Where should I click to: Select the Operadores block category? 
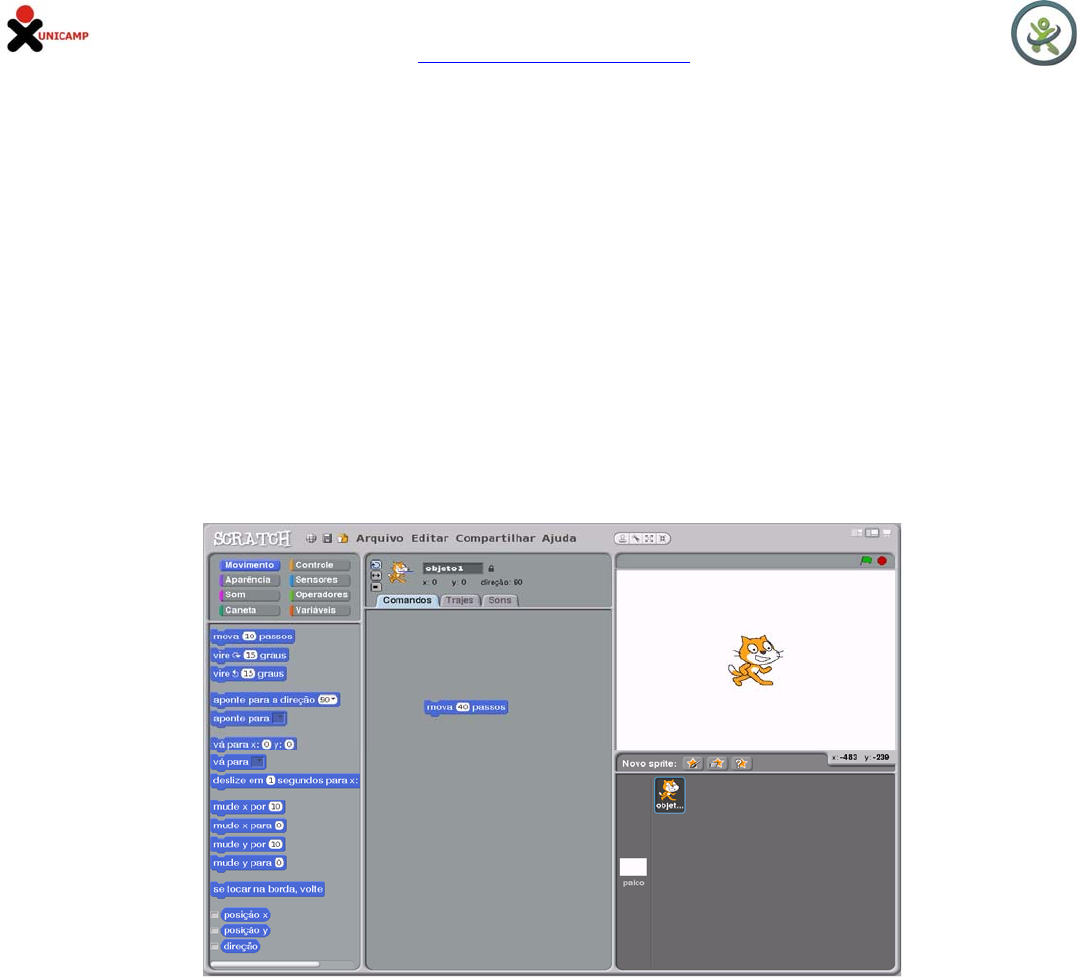click(x=320, y=596)
